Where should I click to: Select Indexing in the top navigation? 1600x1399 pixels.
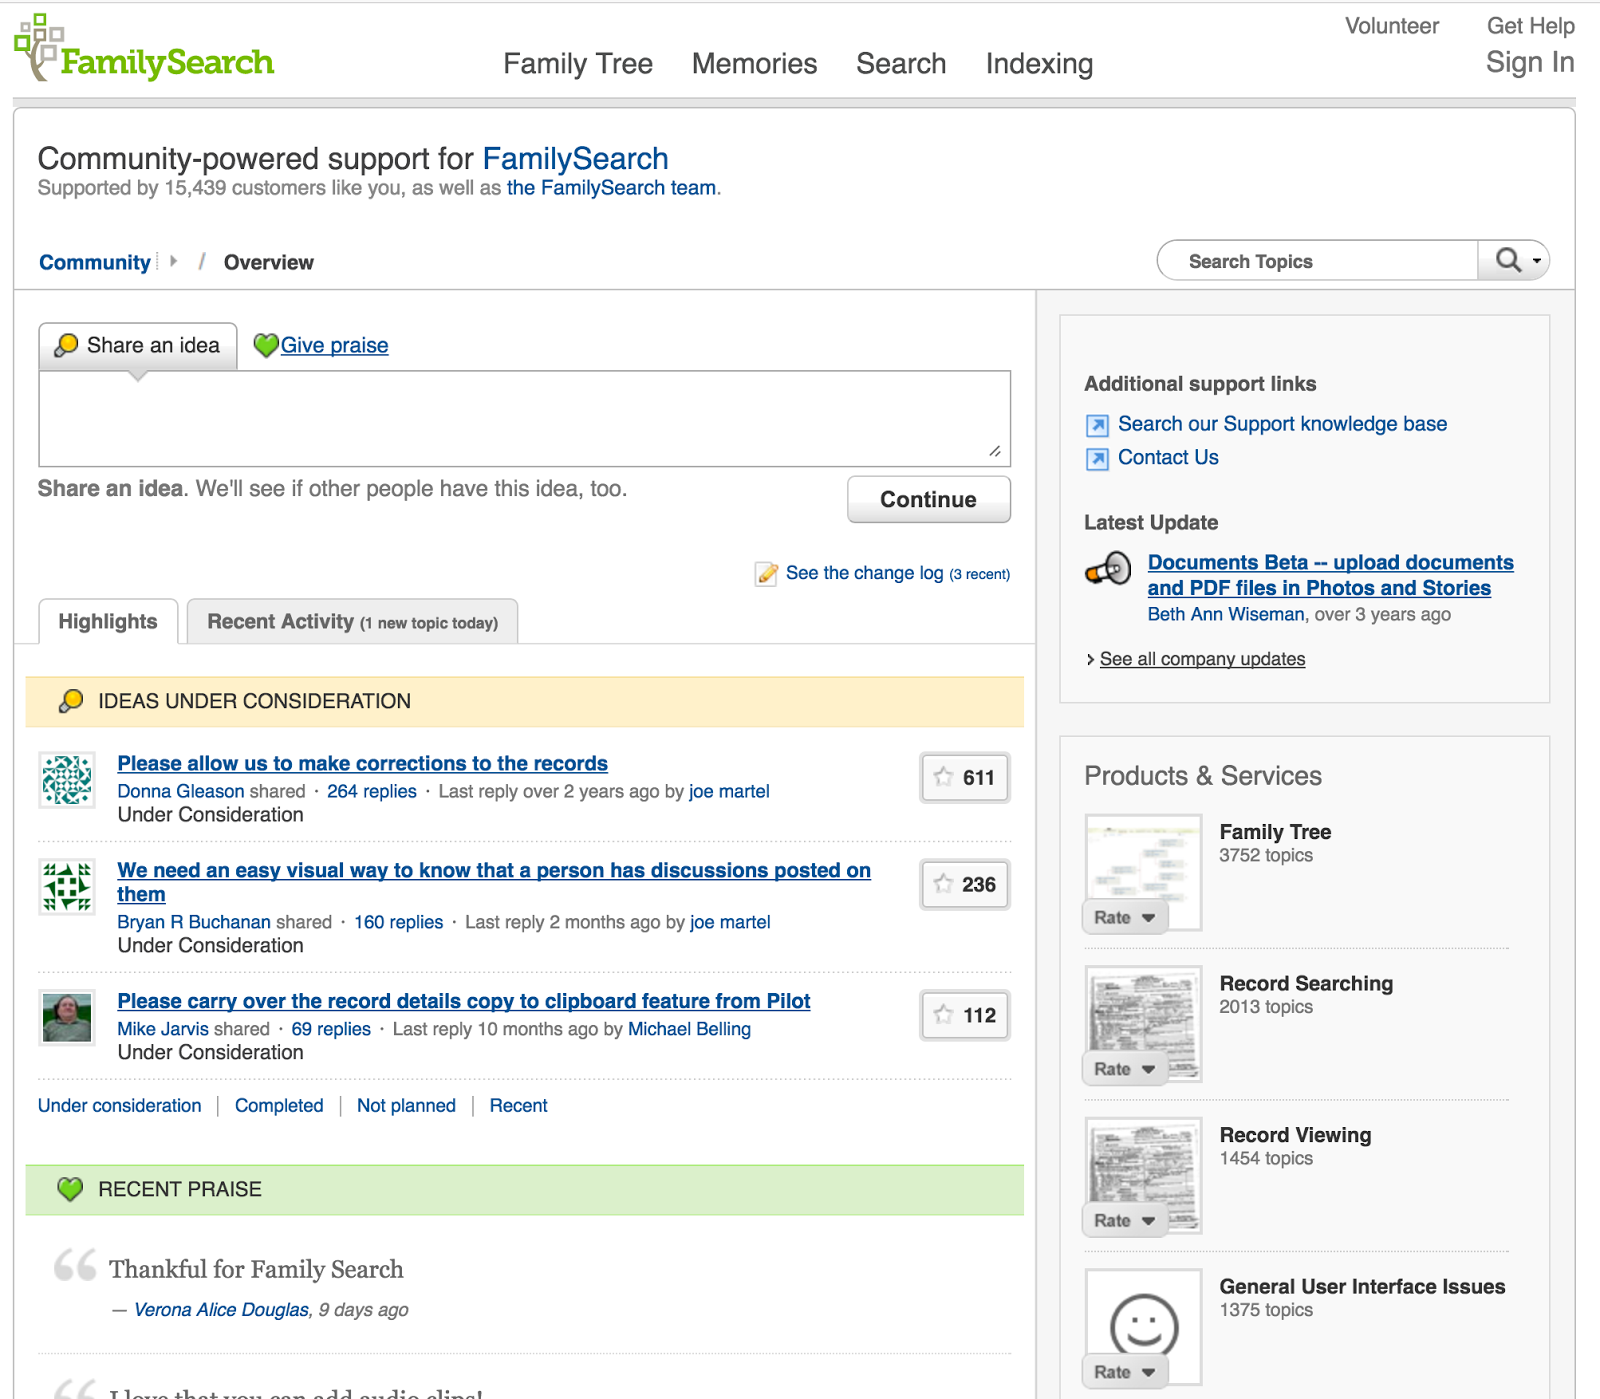(1039, 64)
